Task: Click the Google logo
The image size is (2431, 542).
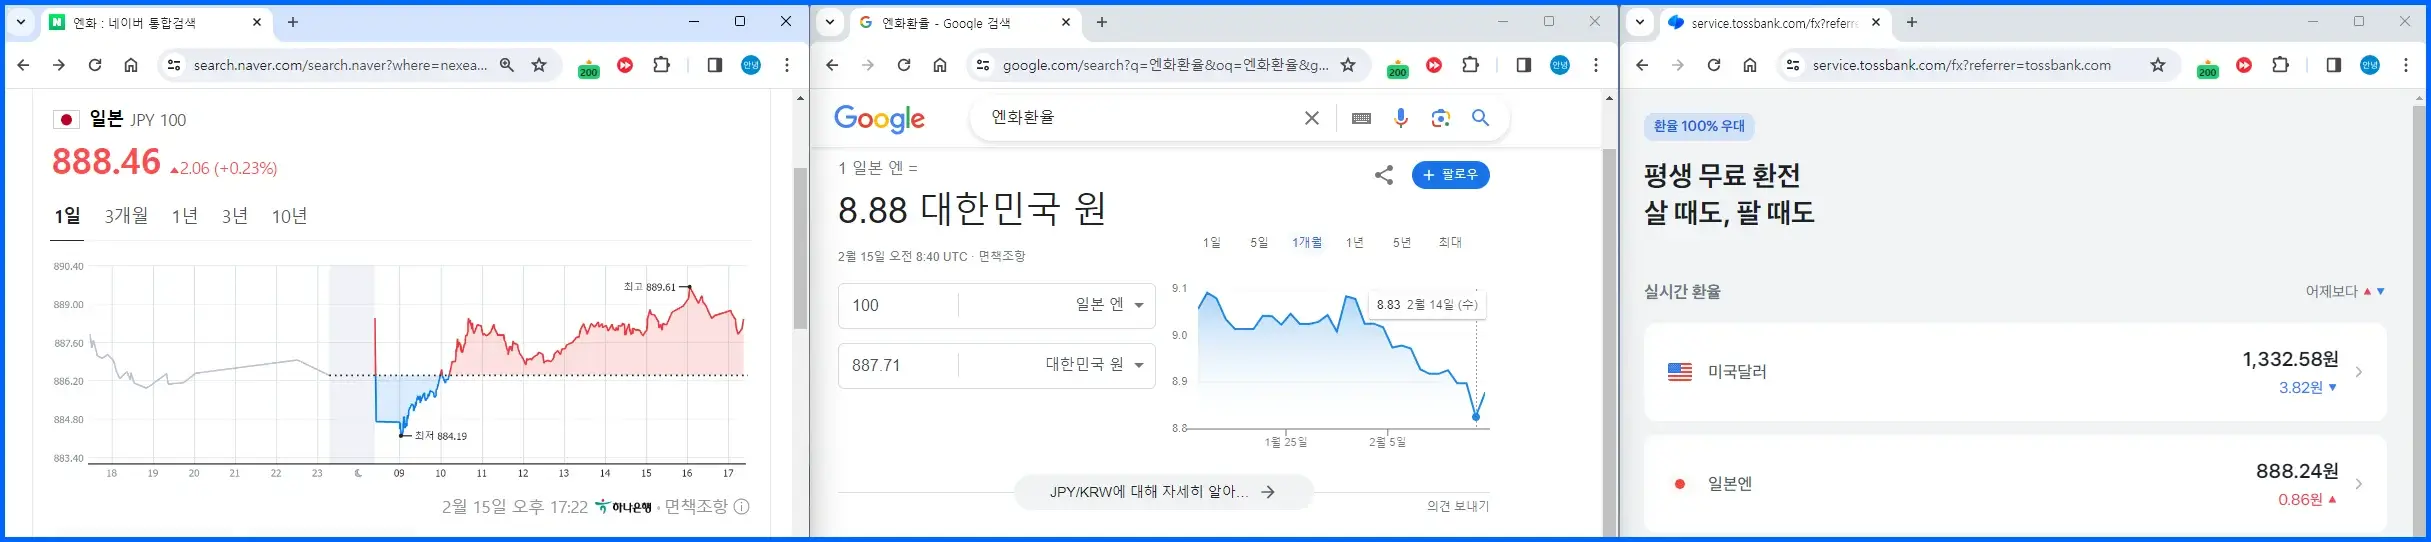Action: tap(880, 118)
